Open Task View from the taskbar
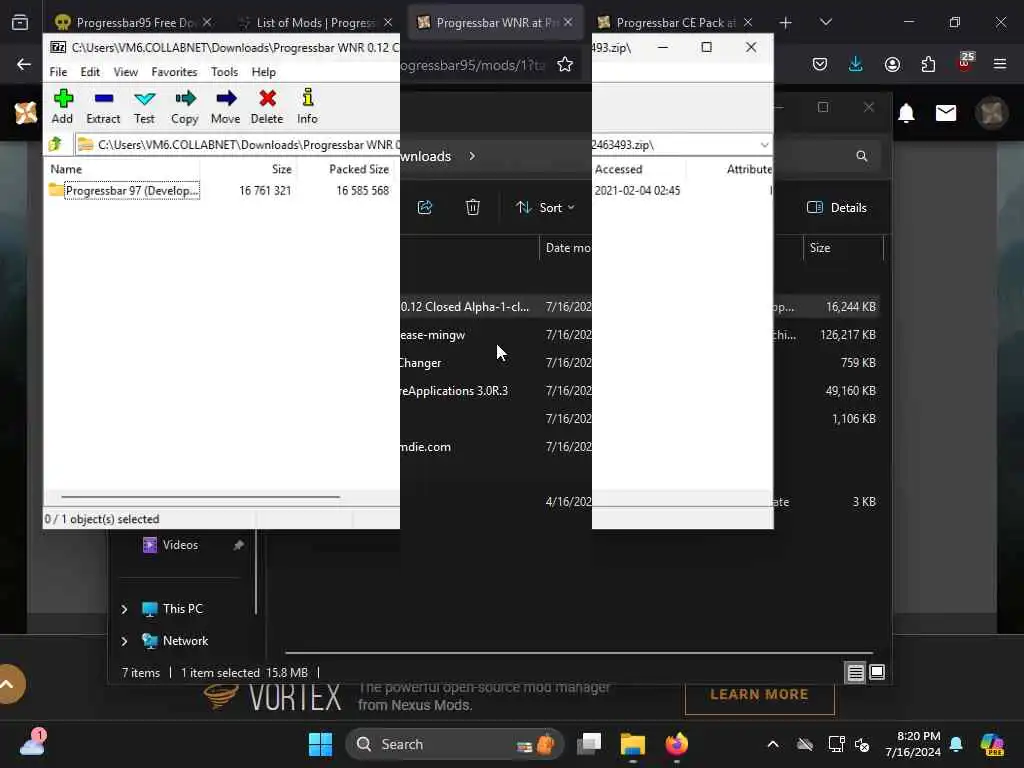 [589, 744]
